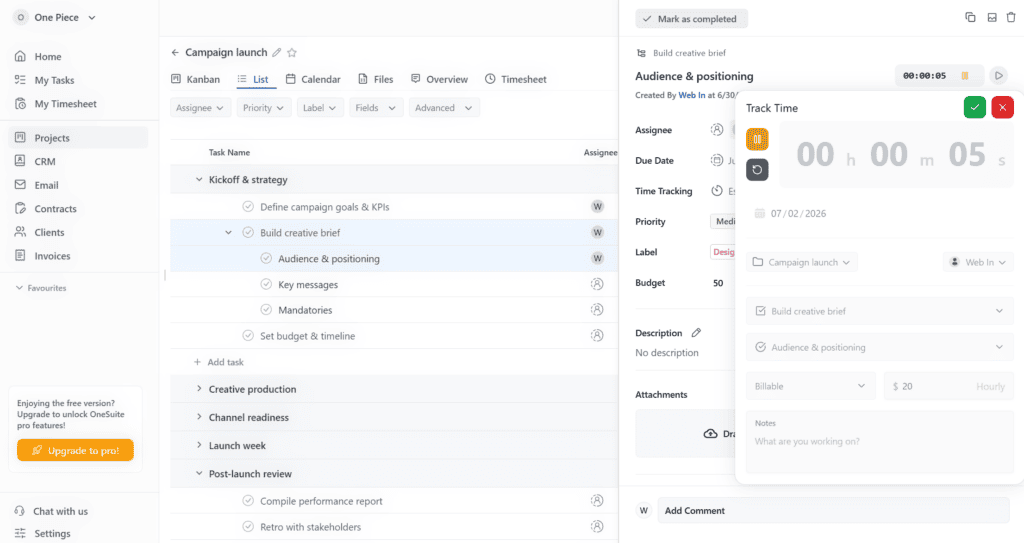Click the panel icon beside the trash icon
This screenshot has height=543, width=1024.
(992, 18)
